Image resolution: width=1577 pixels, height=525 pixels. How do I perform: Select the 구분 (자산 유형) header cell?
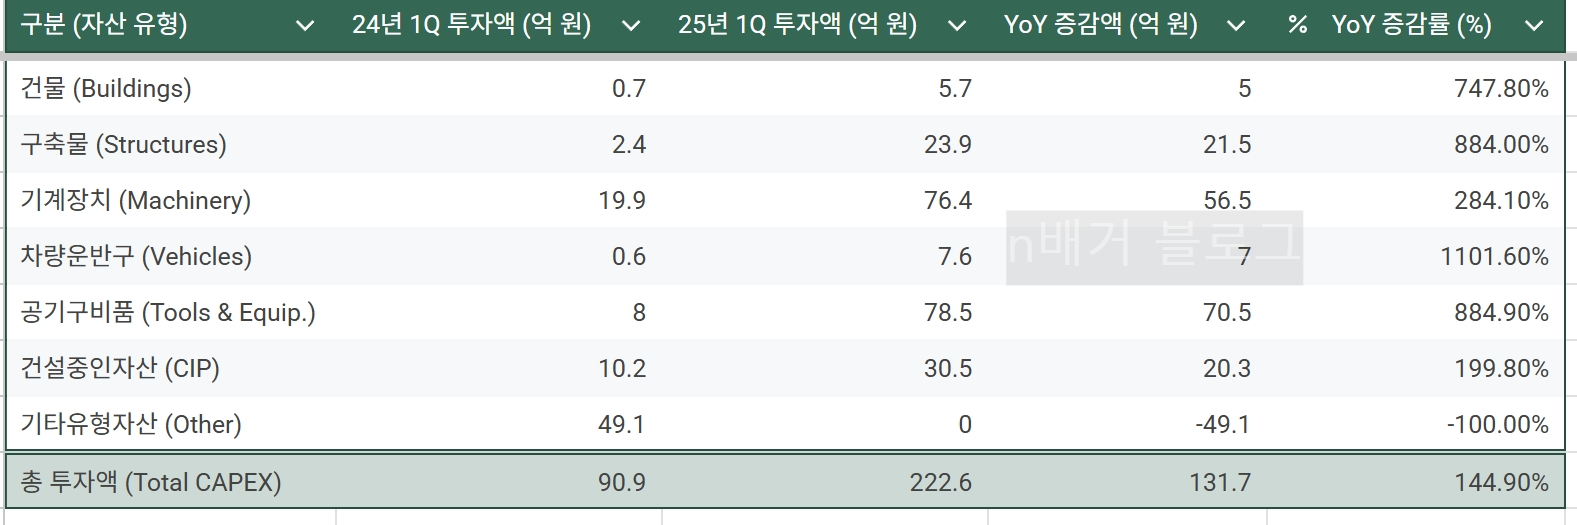pos(104,25)
